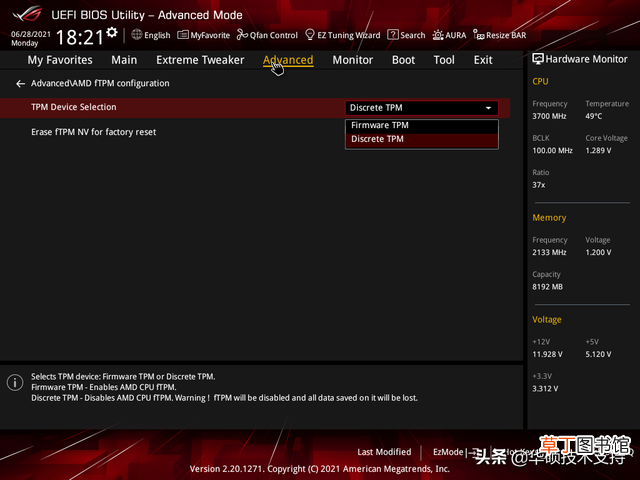Click the globe language icon
Image resolution: width=640 pixels, height=480 pixels.
point(137,35)
